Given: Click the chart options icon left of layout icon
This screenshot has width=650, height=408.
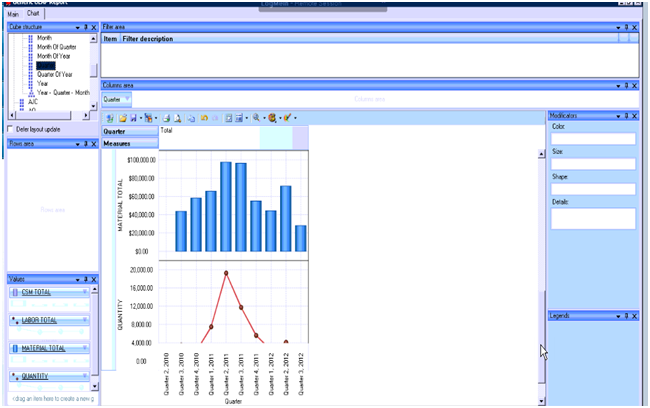Looking at the screenshot, I should coord(228,119).
